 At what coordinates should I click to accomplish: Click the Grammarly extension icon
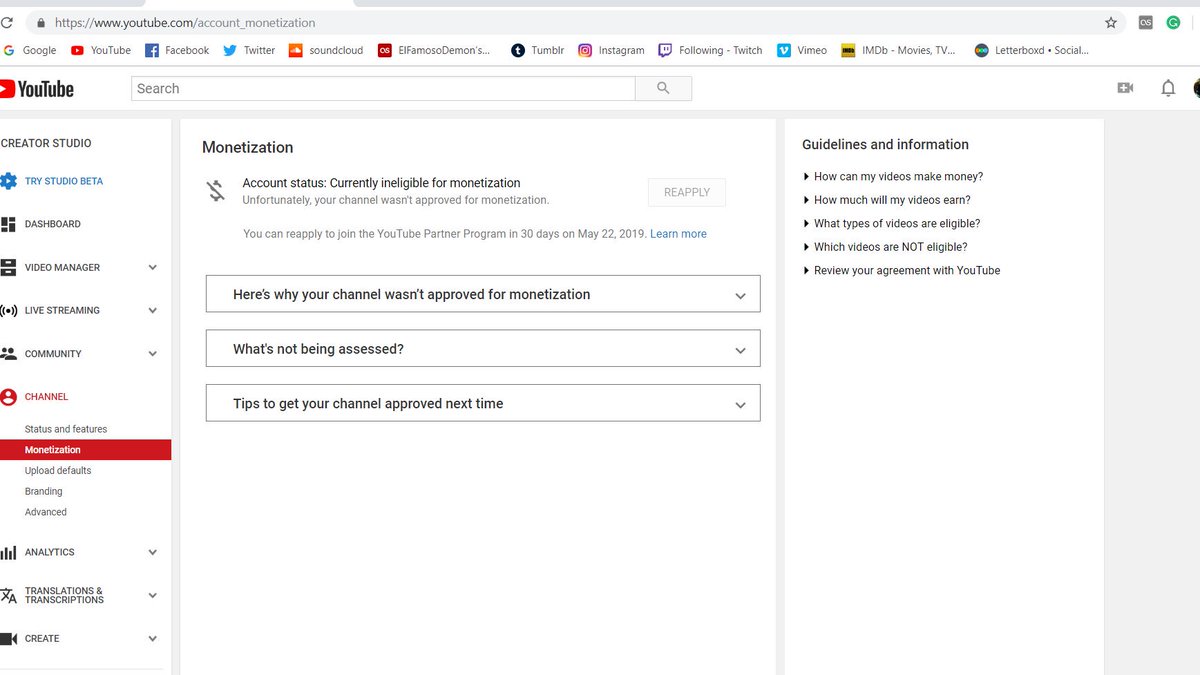1173,22
